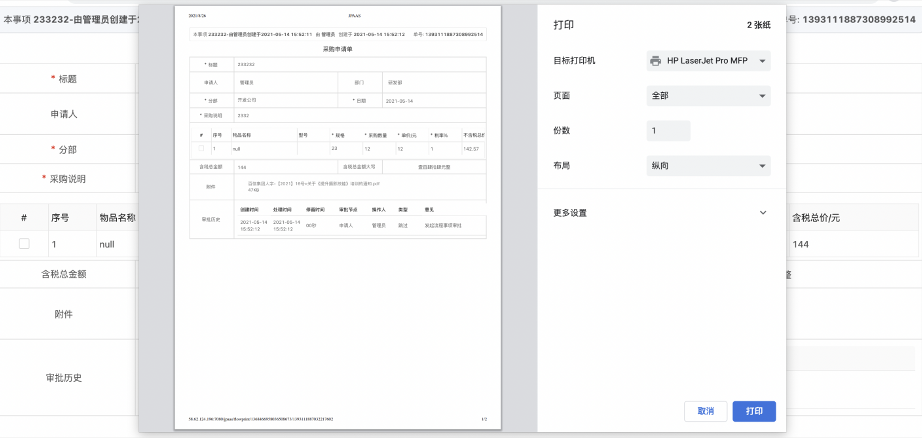
Task: Click the 2 张纸 sheet count
Action: point(759,25)
